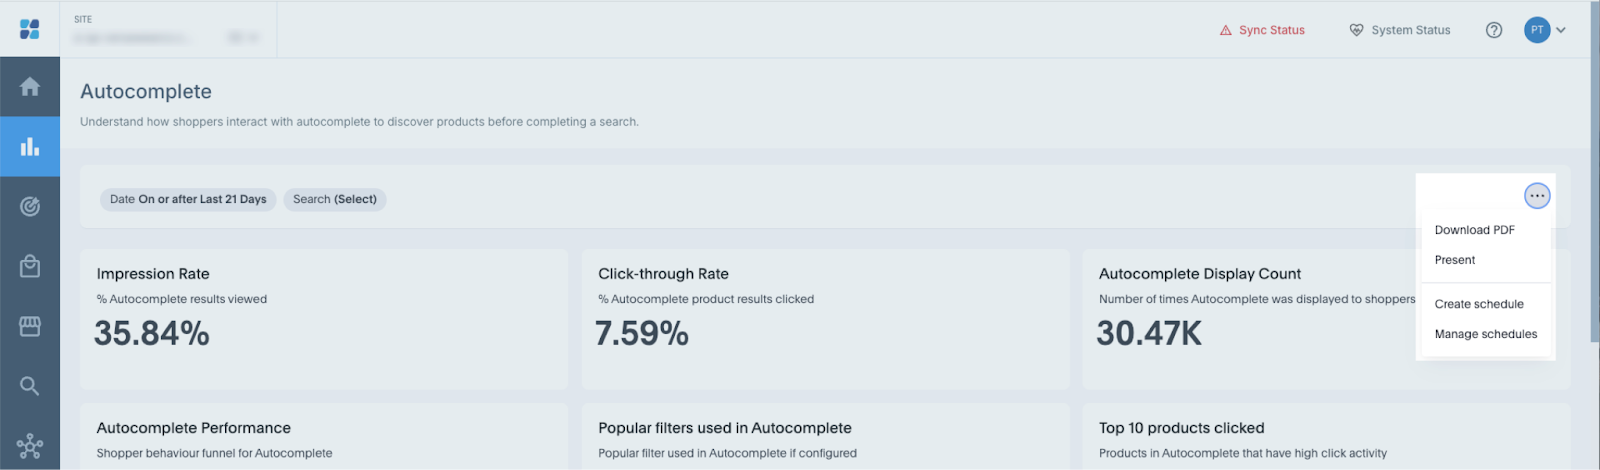Open the Date On or after filter
Screen dimensions: 1600x470
[188, 199]
